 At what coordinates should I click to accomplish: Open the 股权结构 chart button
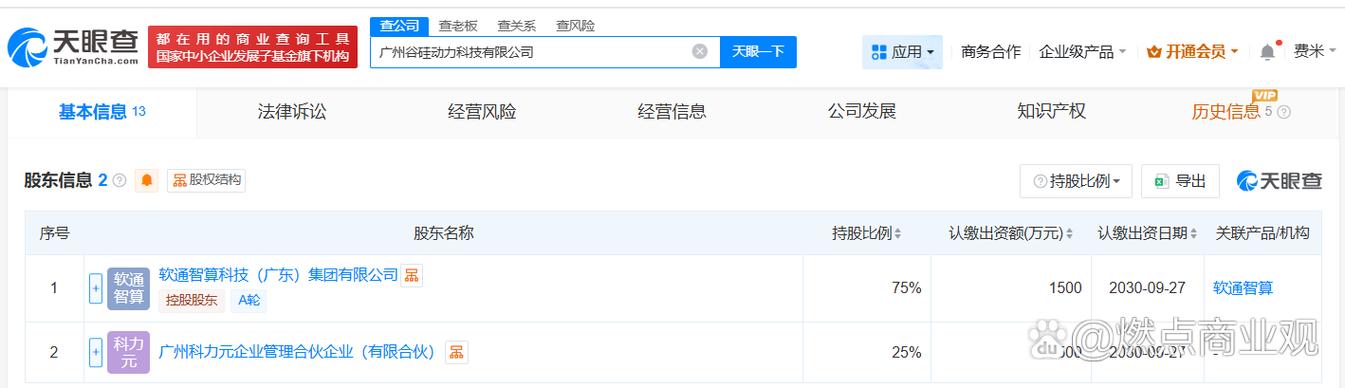[206, 181]
